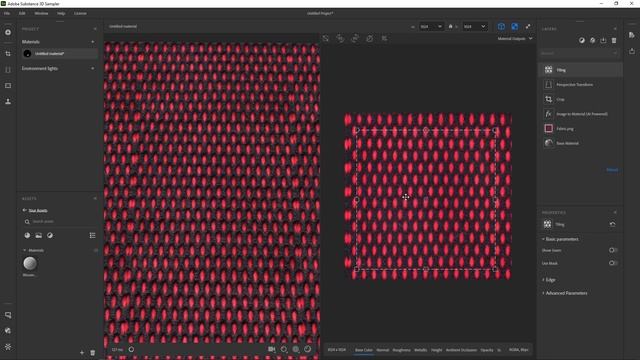Switch to the Height channel tab

point(436,350)
